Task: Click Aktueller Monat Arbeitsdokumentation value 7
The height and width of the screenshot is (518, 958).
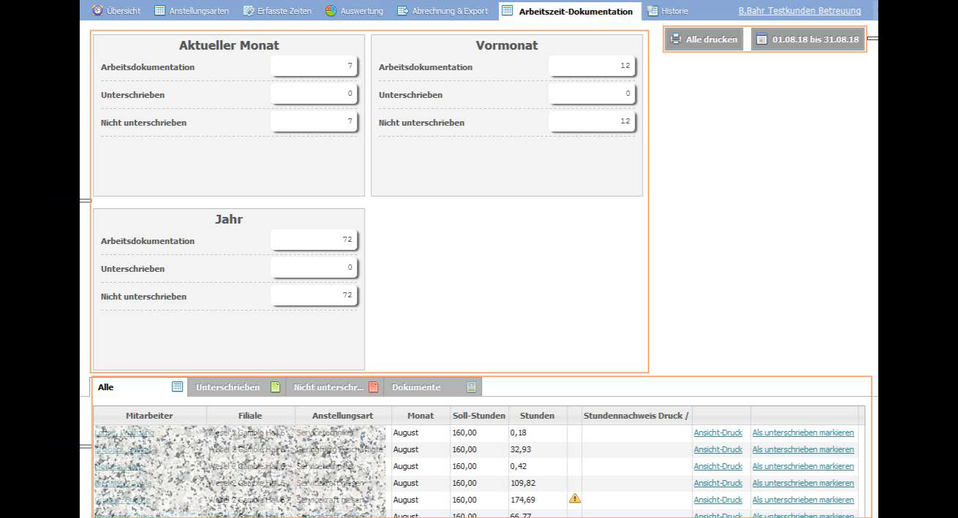Action: click(314, 66)
